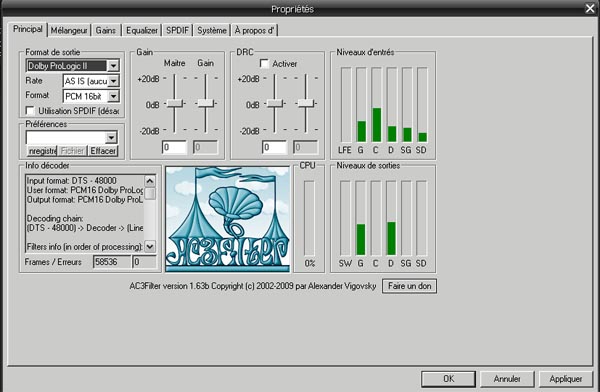Image resolution: width=600 pixels, height=392 pixels.
Task: Open the Gains tab
Action: (106, 31)
